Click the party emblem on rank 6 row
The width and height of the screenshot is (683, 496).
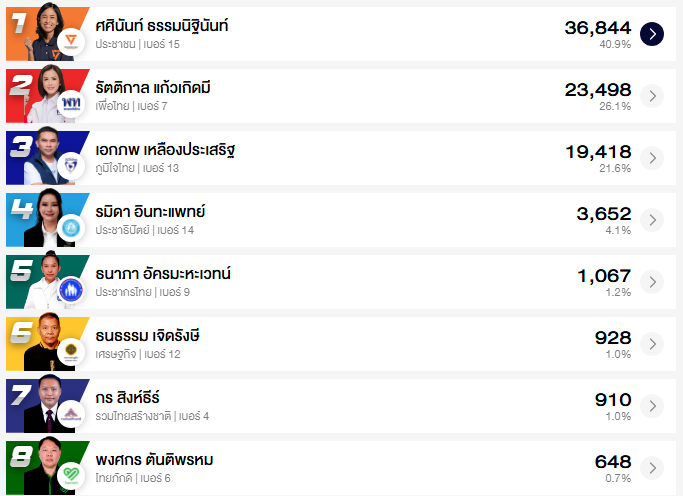point(71,352)
